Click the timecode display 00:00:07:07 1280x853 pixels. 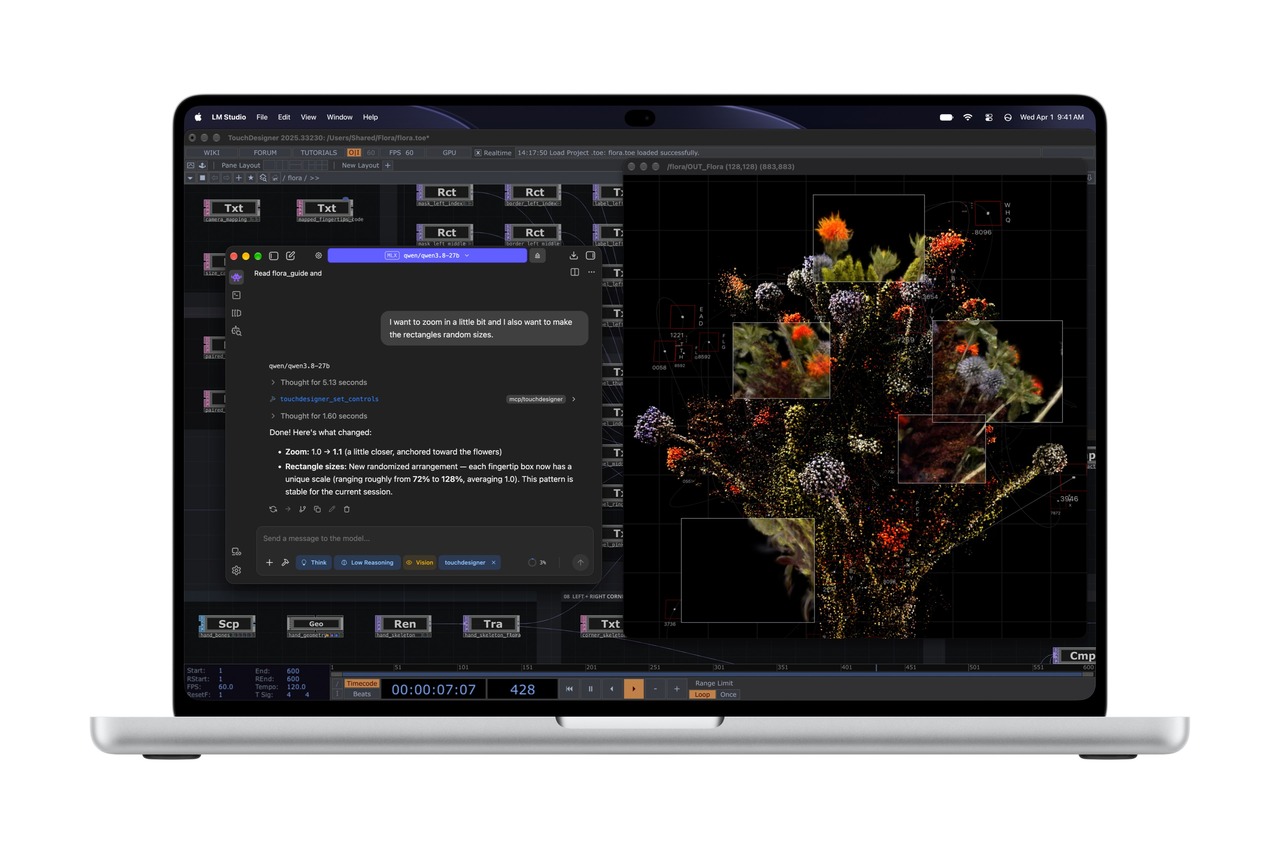pos(434,689)
